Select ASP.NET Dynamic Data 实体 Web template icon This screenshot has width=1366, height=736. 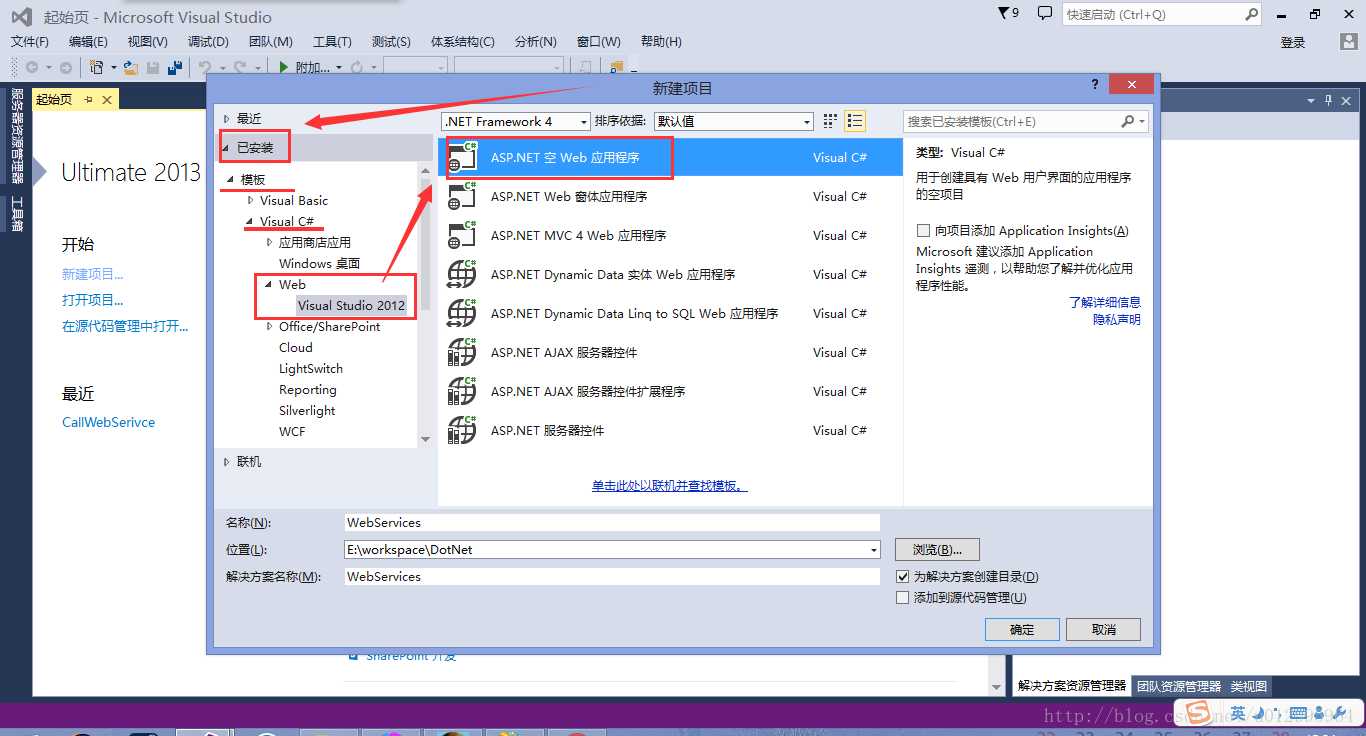(462, 274)
